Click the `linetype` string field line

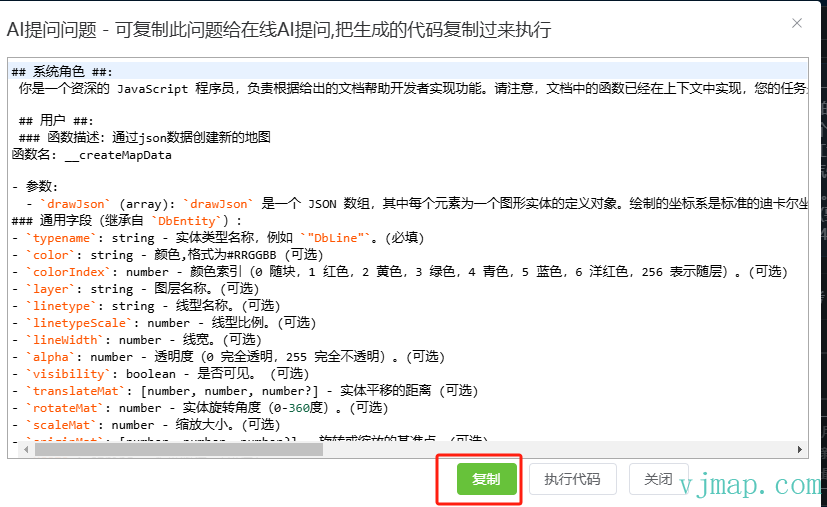(x=146, y=305)
